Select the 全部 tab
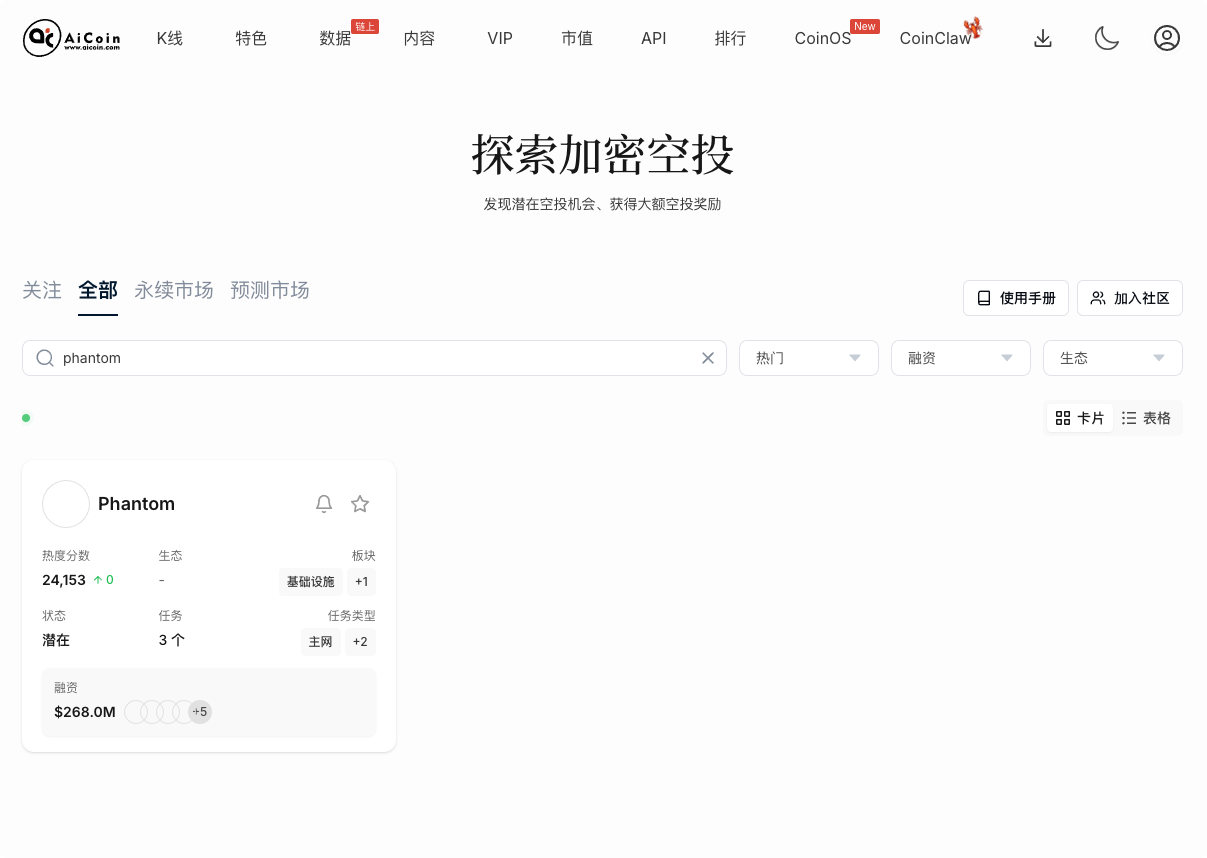1207x858 pixels. [x=98, y=290]
